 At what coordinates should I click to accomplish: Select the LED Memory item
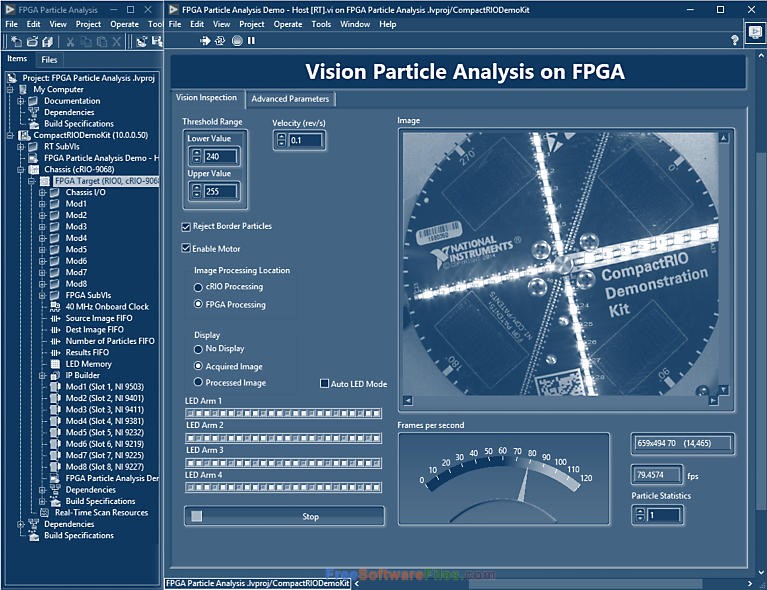(89, 364)
